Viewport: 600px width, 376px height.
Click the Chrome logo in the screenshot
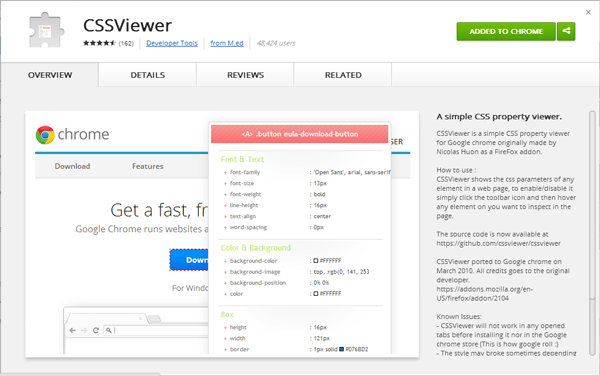click(45, 135)
